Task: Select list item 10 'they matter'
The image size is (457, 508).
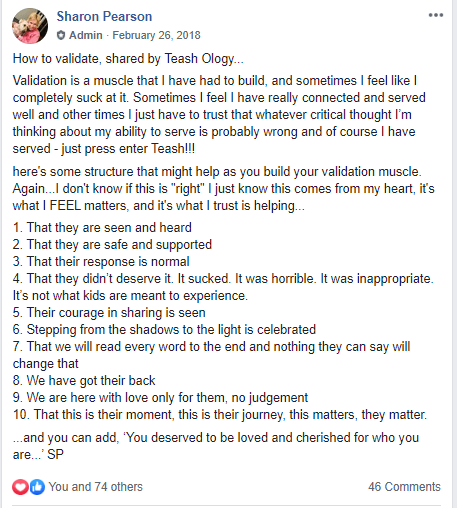Action: click(220, 415)
